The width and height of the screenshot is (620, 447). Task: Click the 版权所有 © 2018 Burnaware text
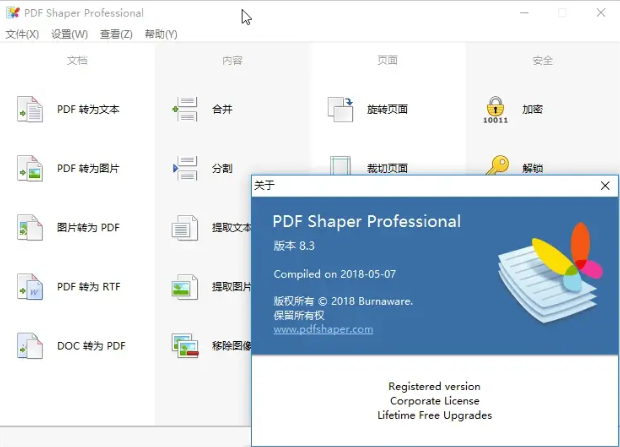[x=343, y=301]
